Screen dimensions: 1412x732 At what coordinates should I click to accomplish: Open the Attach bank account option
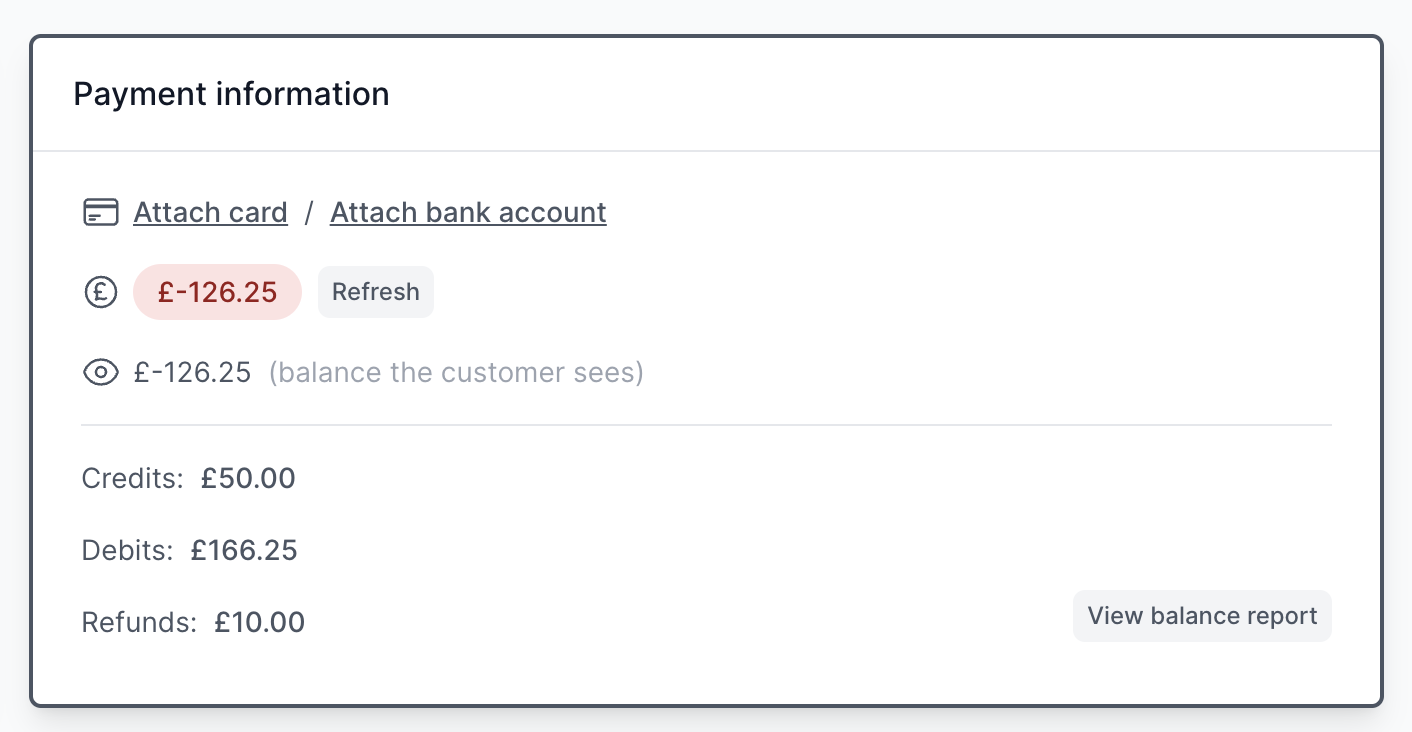pyautogui.click(x=468, y=212)
